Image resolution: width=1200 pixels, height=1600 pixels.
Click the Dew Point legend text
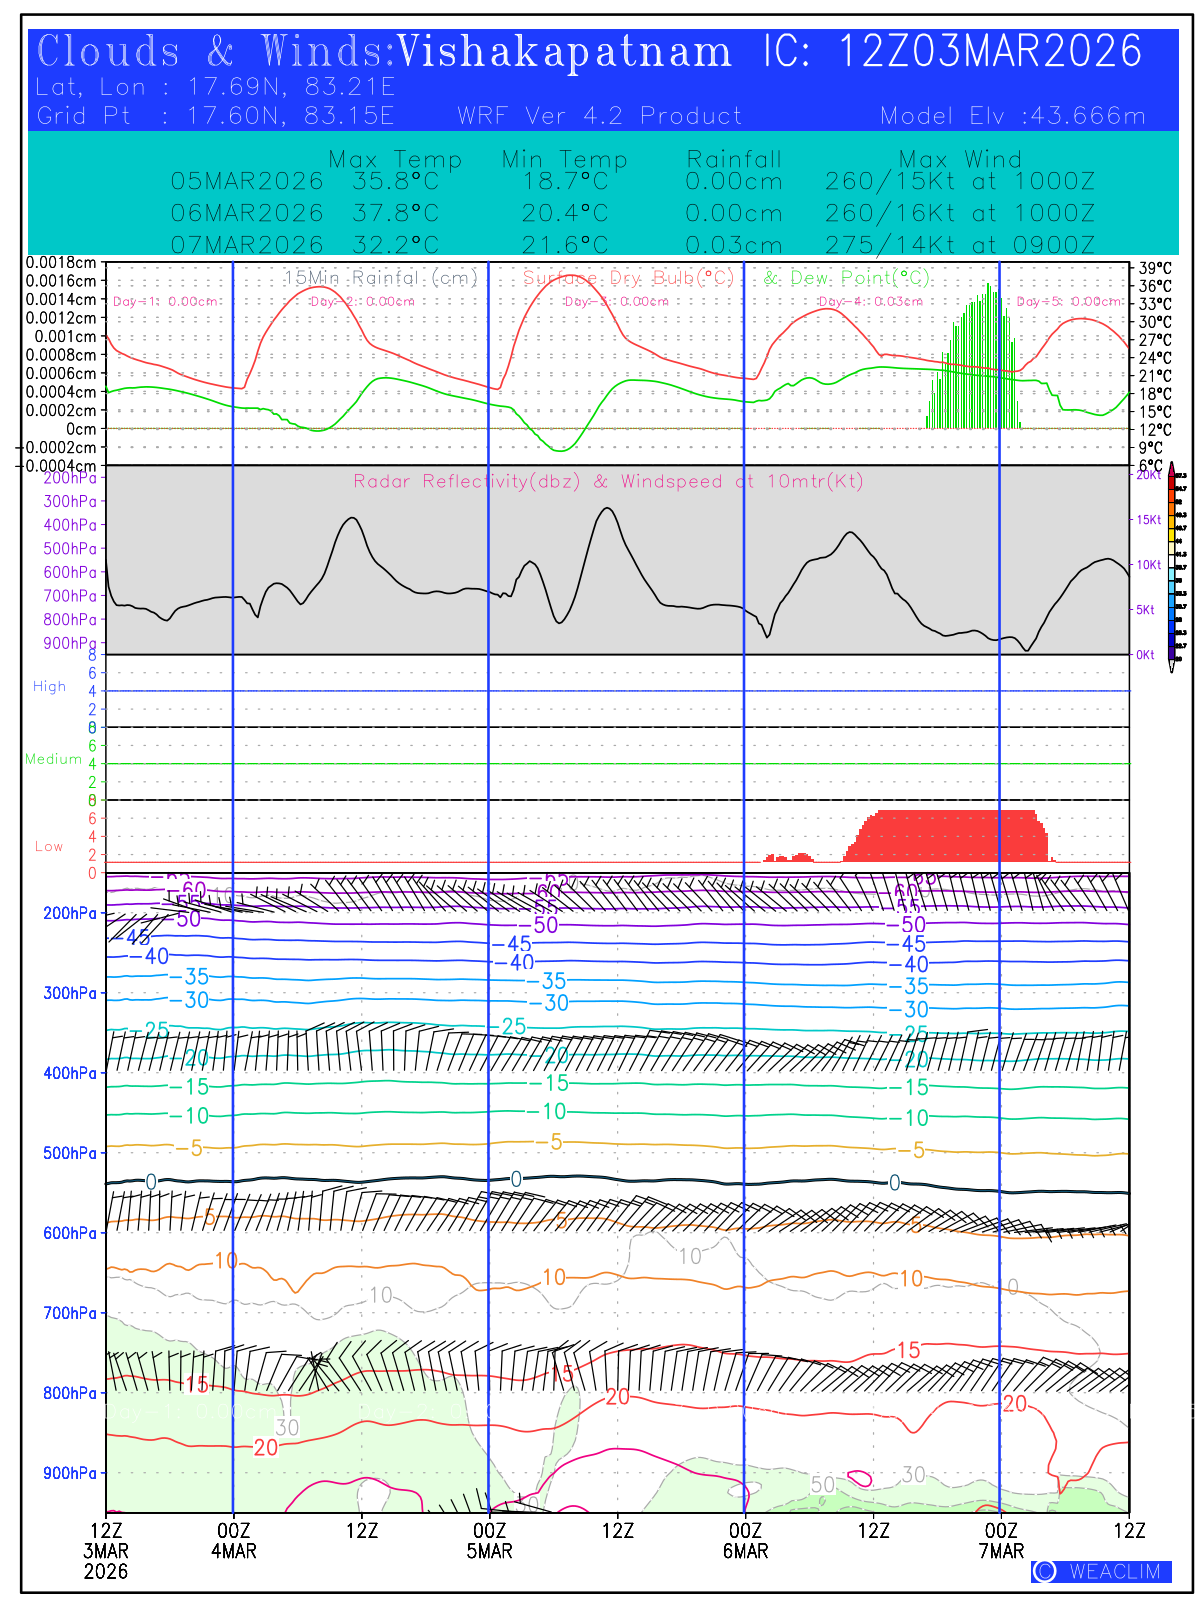[x=846, y=278]
